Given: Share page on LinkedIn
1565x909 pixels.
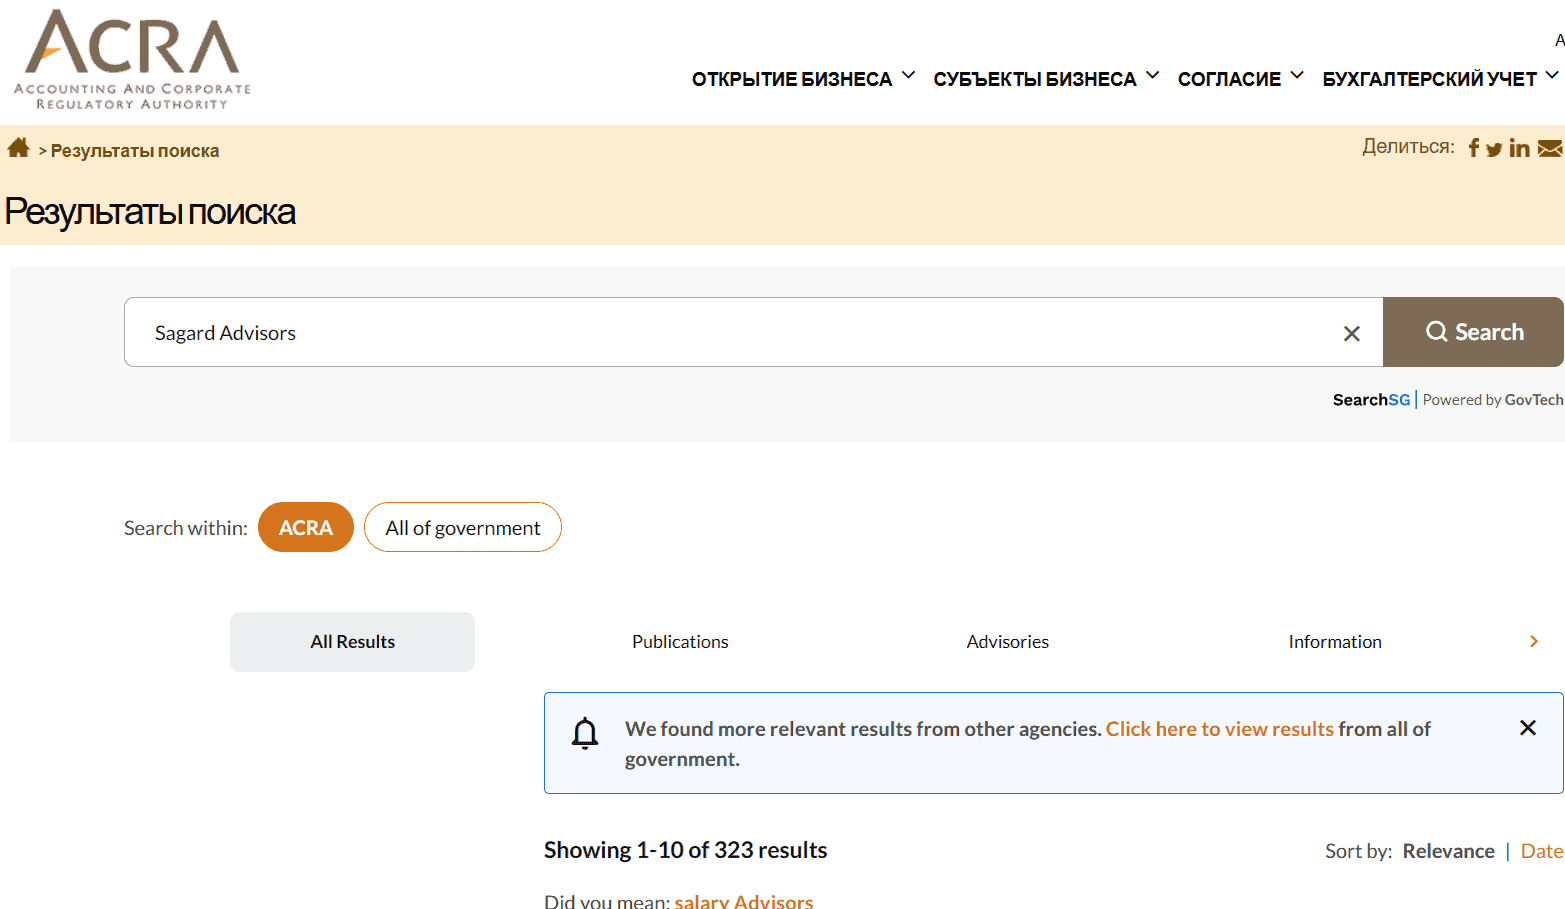Looking at the screenshot, I should click(x=1519, y=148).
